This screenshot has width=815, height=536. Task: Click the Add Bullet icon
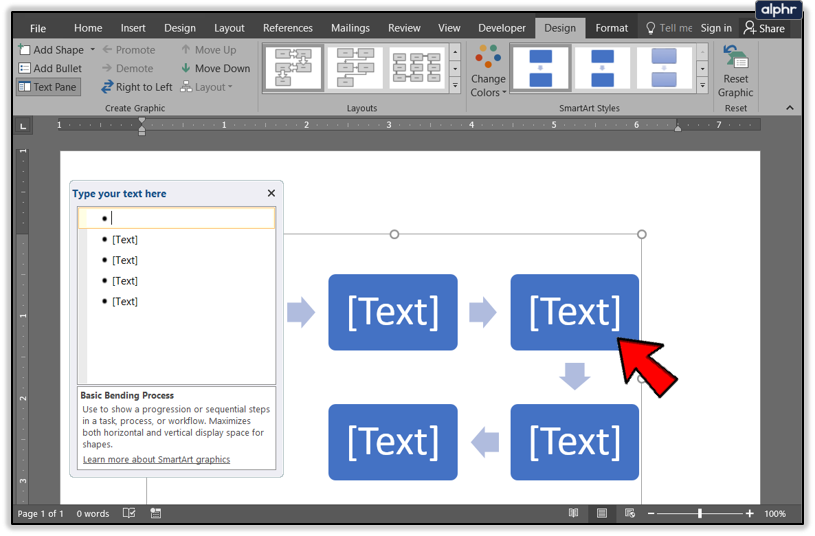click(x=25, y=68)
